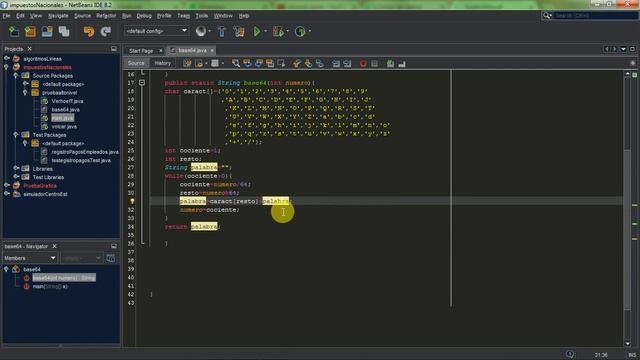Click the Shift Line Left icon
This screenshot has width=640, height=360.
pos(336,63)
